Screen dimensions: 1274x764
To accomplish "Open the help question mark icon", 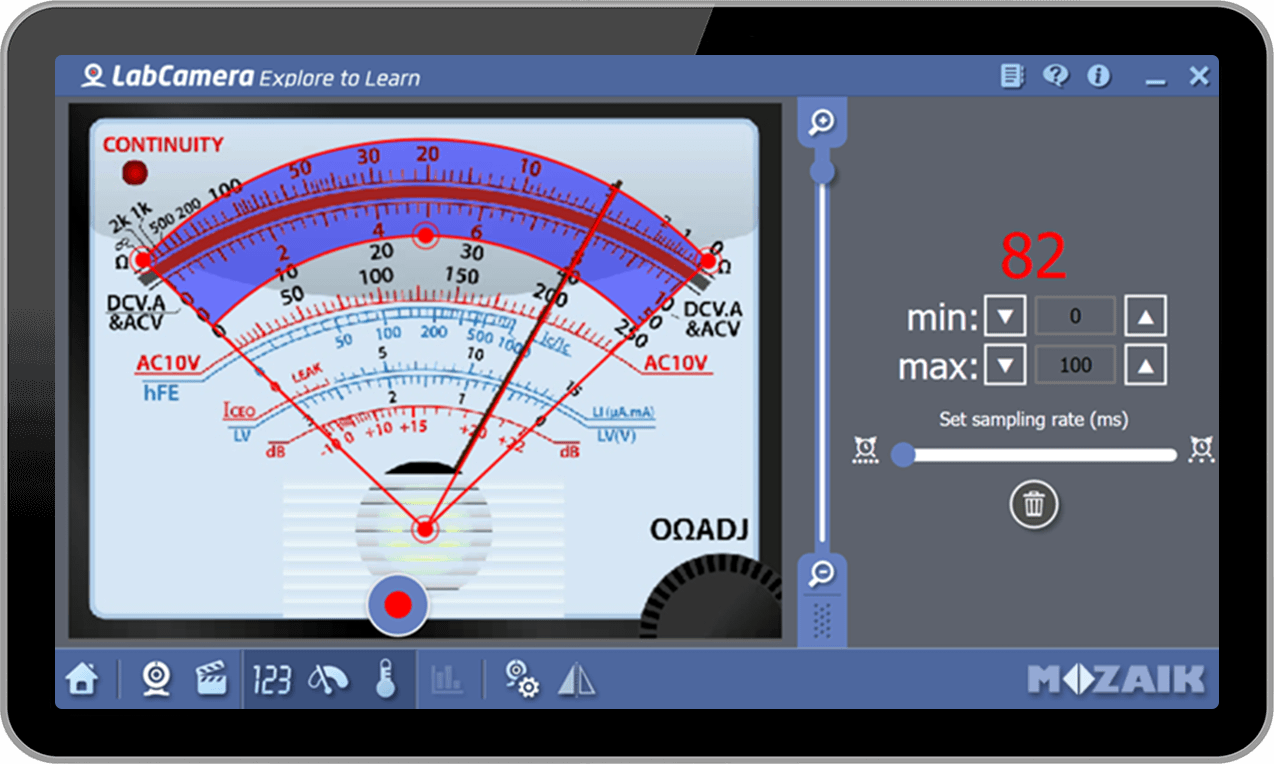I will pyautogui.click(x=1055, y=76).
